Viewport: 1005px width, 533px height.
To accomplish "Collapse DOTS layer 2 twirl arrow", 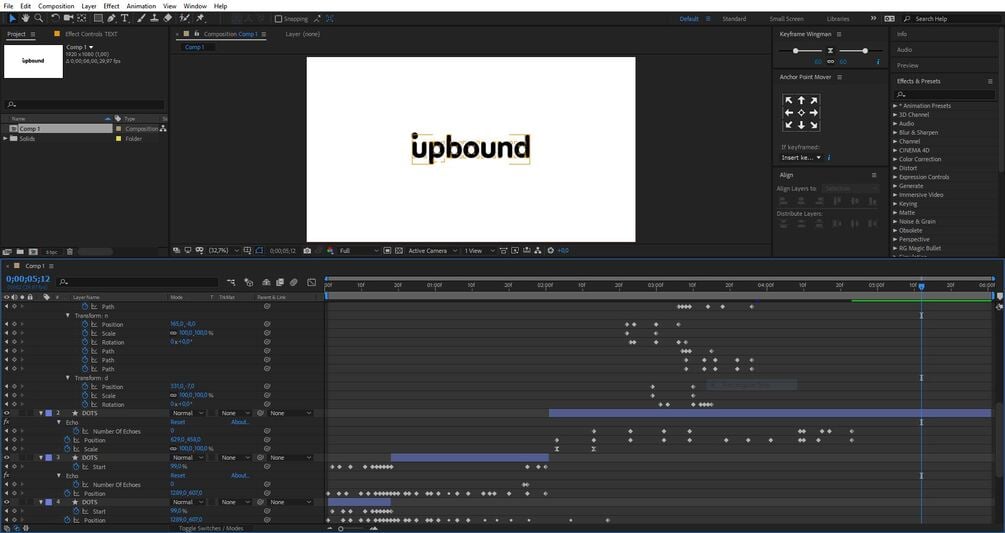I will (x=41, y=413).
